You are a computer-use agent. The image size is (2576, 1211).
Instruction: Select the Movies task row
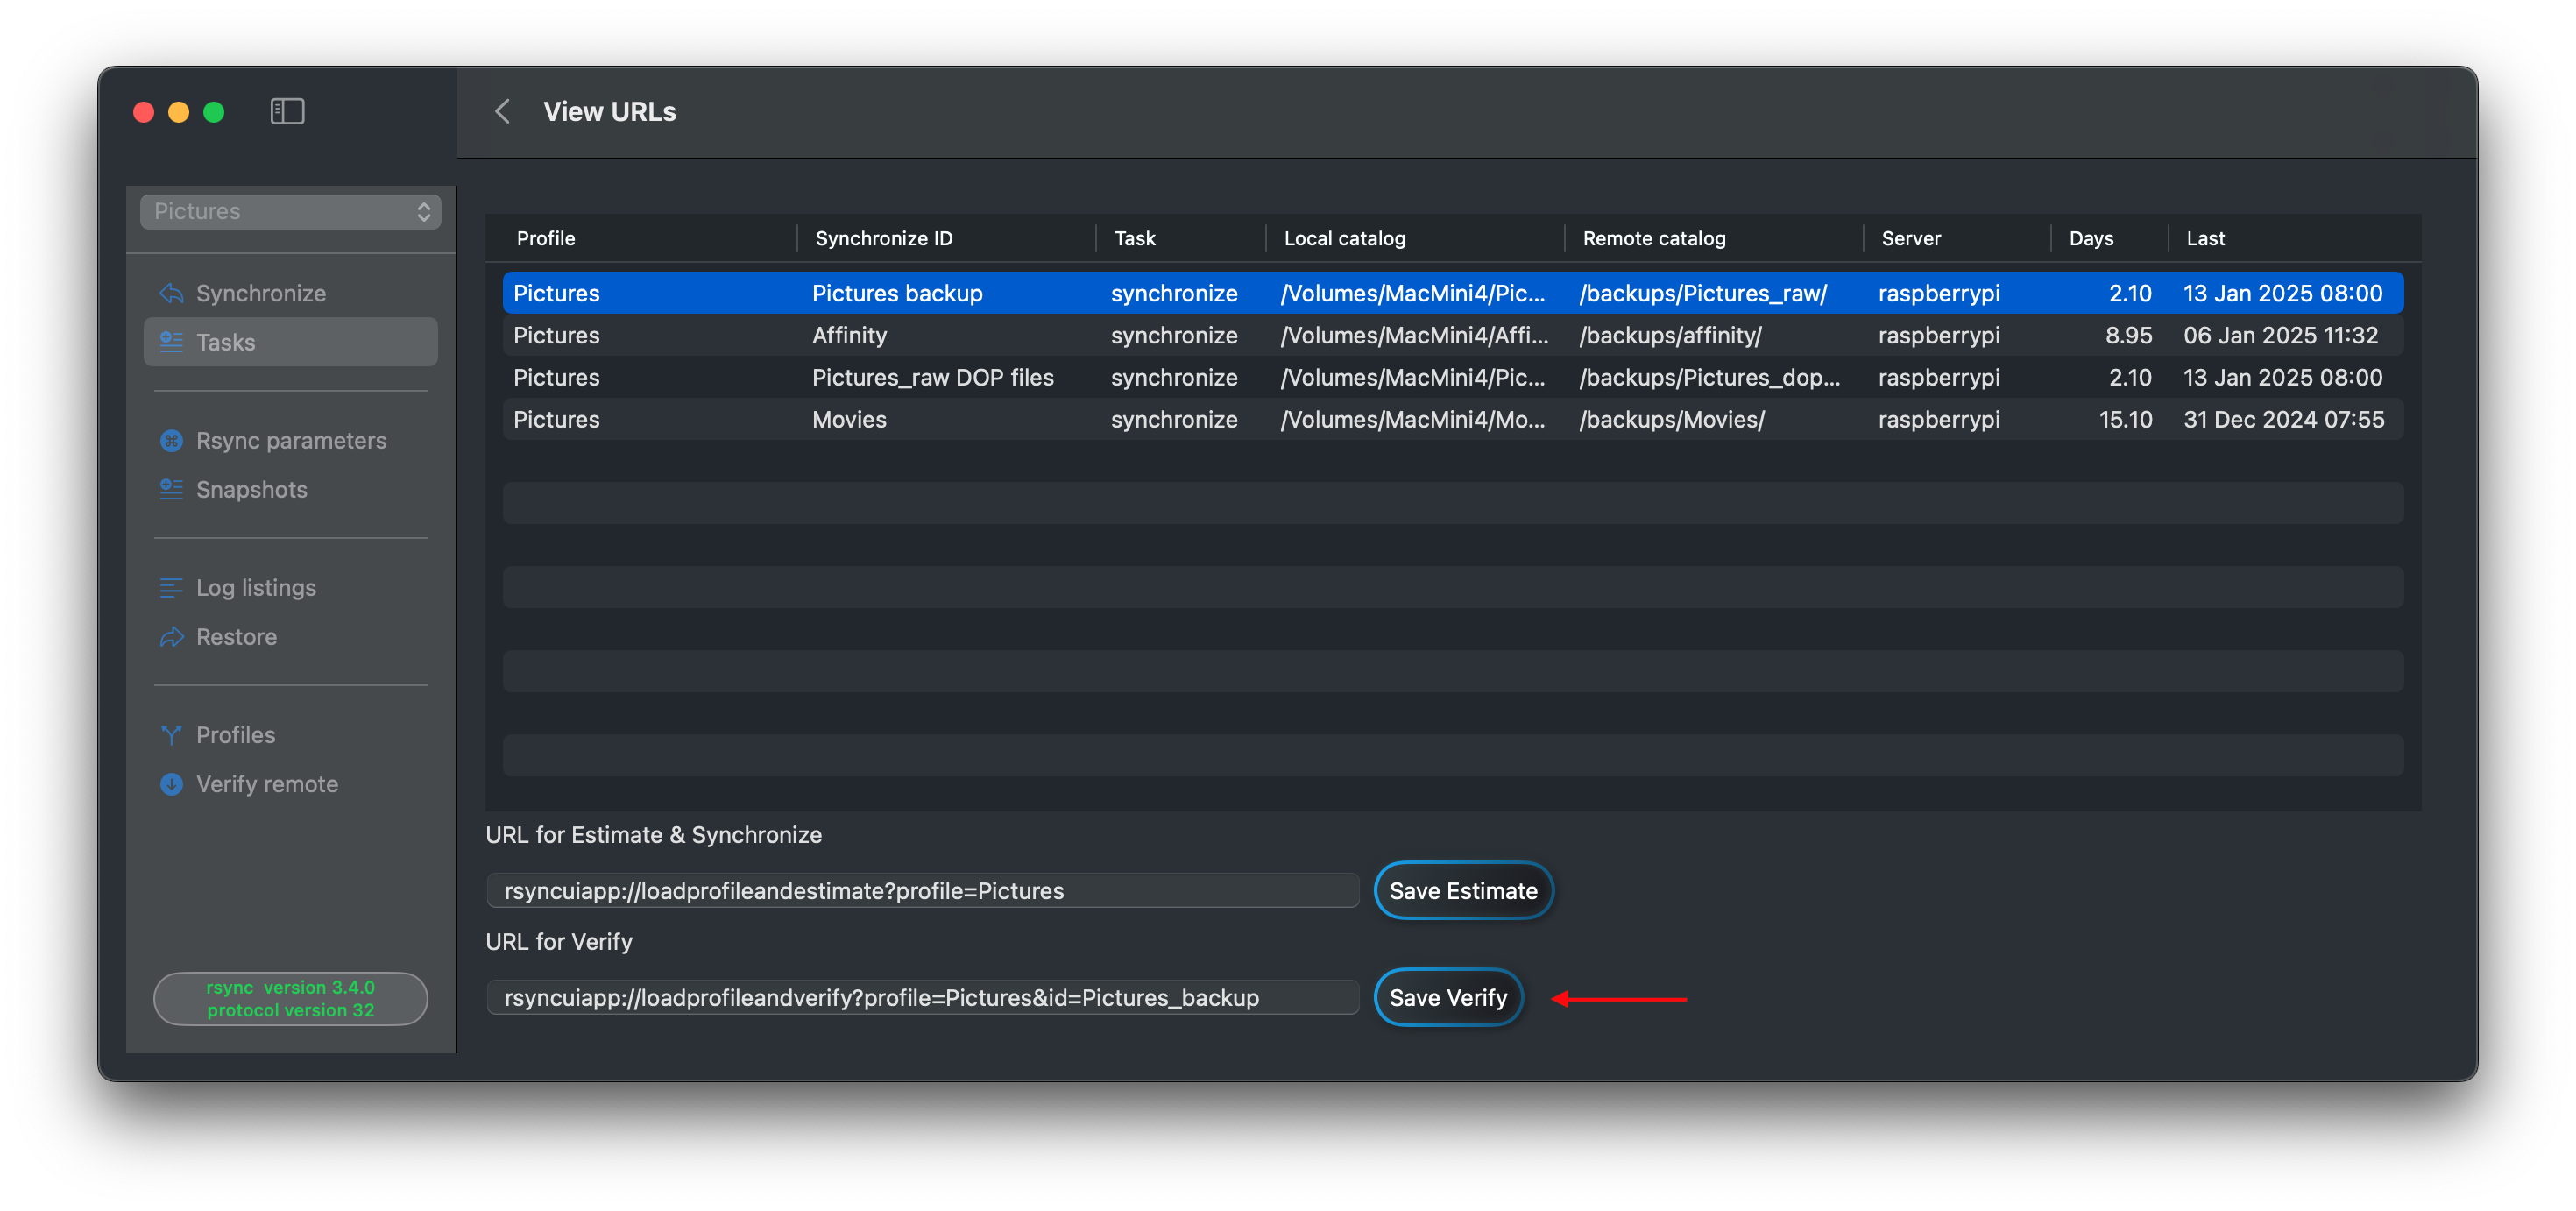pos(1453,419)
